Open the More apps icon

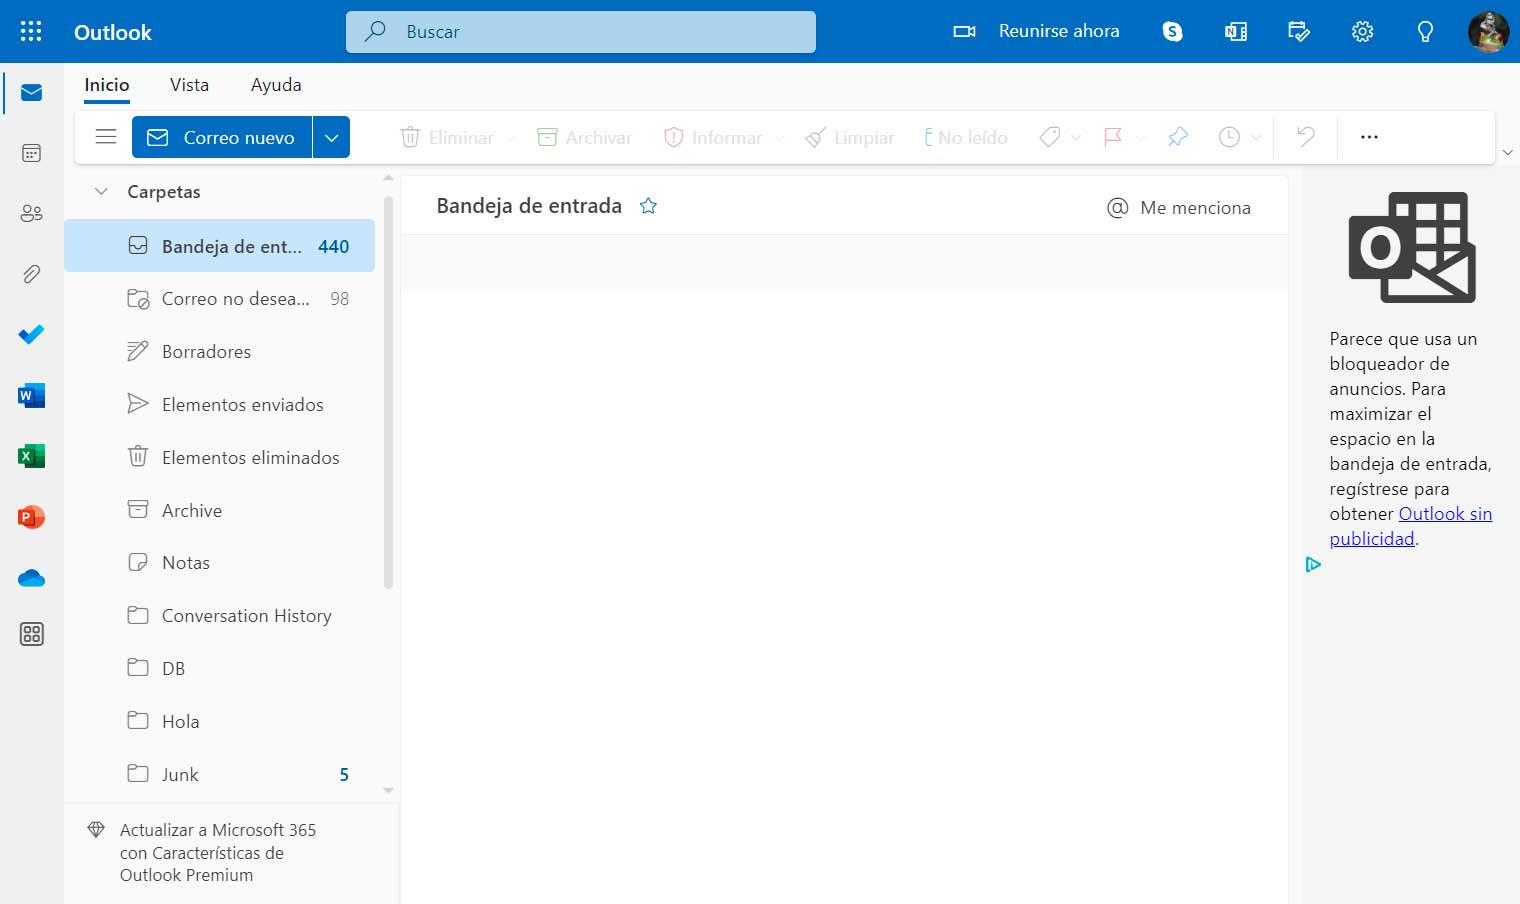tap(31, 634)
